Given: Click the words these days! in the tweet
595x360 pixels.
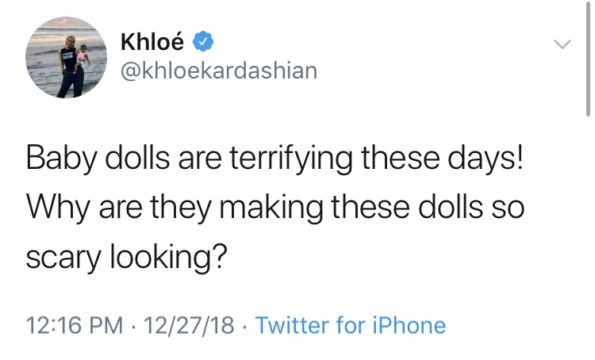Looking at the screenshot, I should (x=442, y=159).
